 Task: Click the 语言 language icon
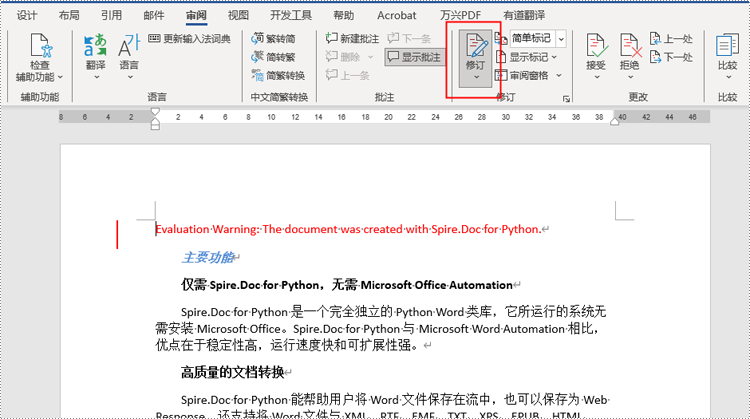coord(129,46)
